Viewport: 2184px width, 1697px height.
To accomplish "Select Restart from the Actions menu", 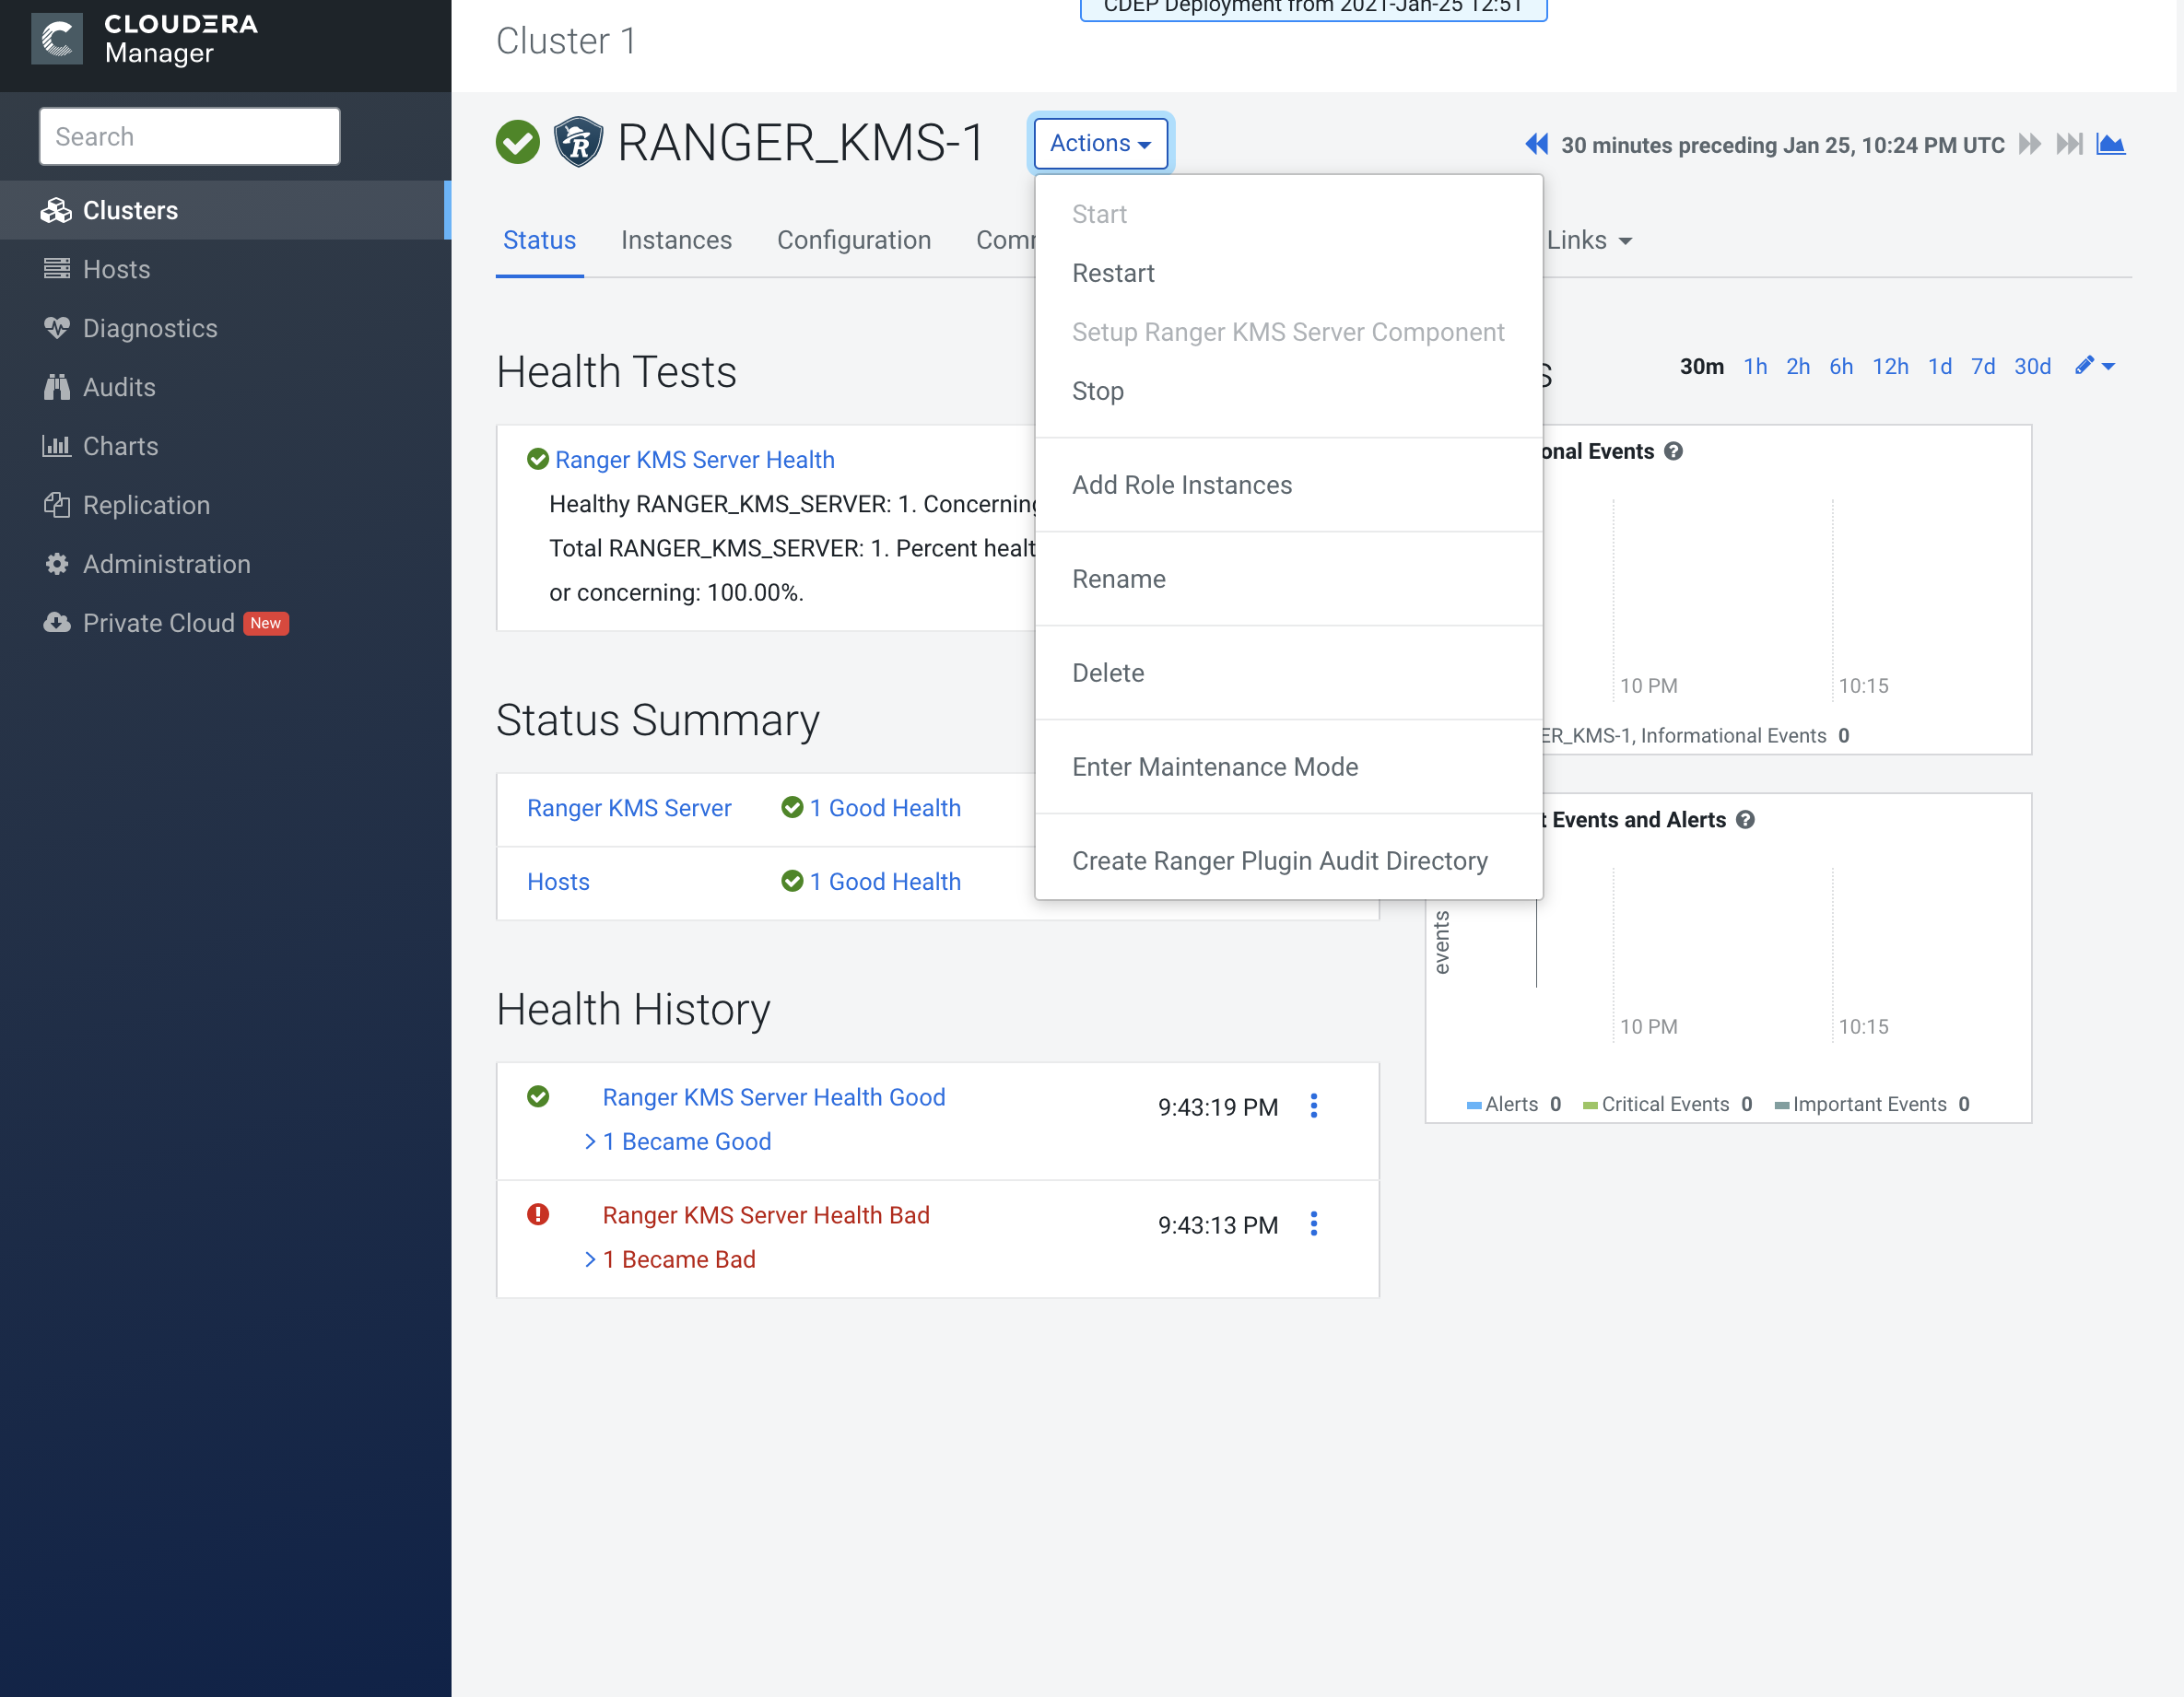I will click(1113, 273).
